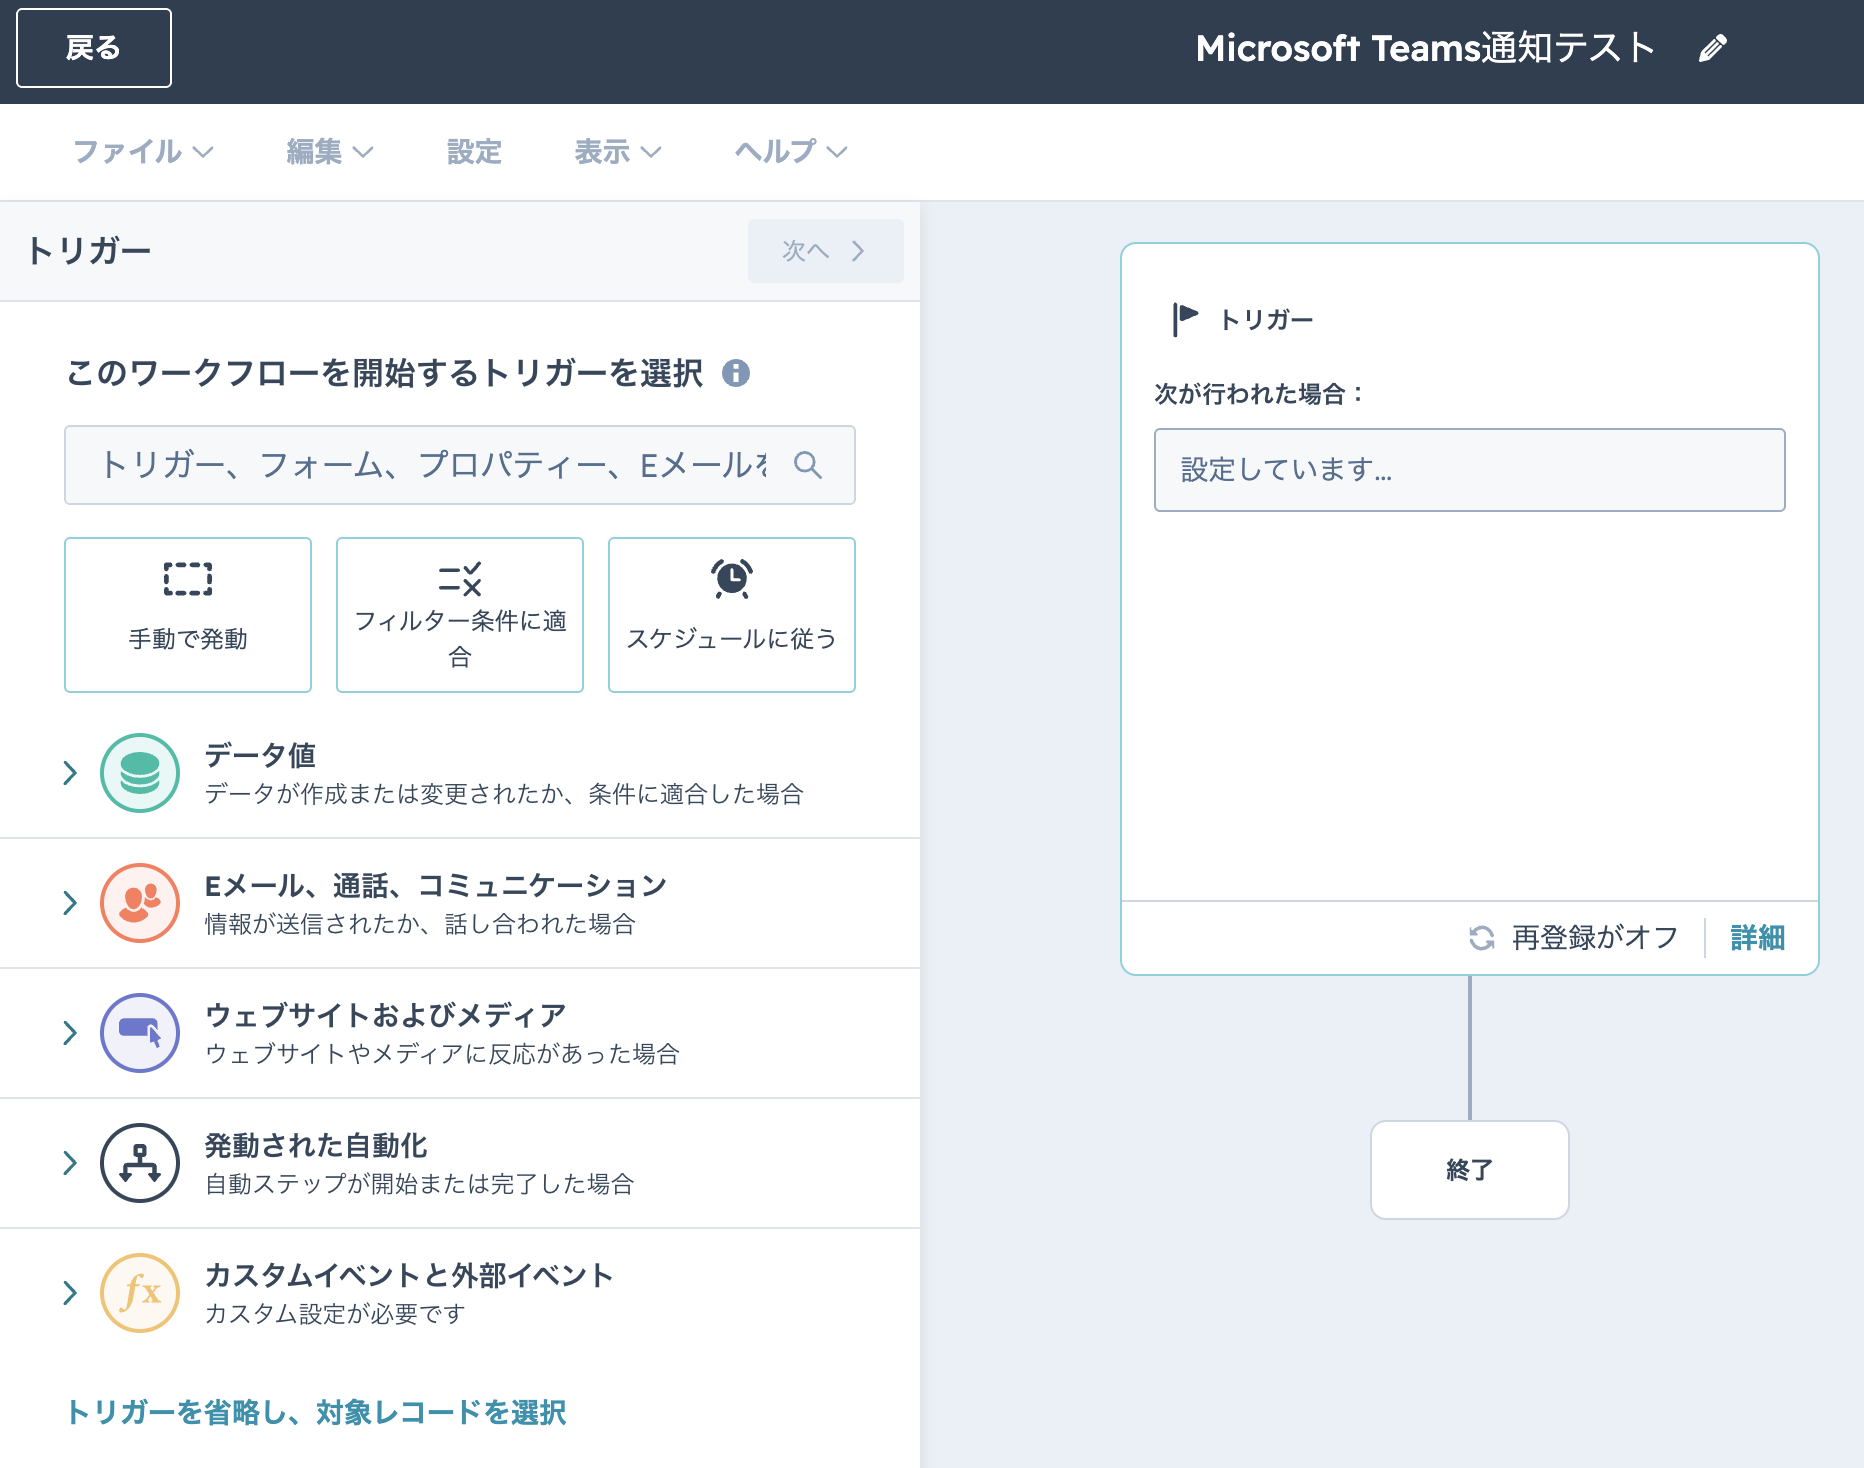This screenshot has height=1468, width=1864.
Task: Click the orange contacts icon for Eメール、通話
Action: tap(140, 903)
